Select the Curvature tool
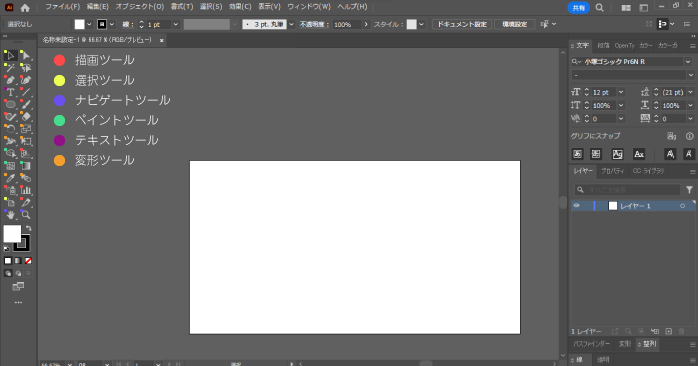The image size is (698, 366). pyautogui.click(x=26, y=80)
